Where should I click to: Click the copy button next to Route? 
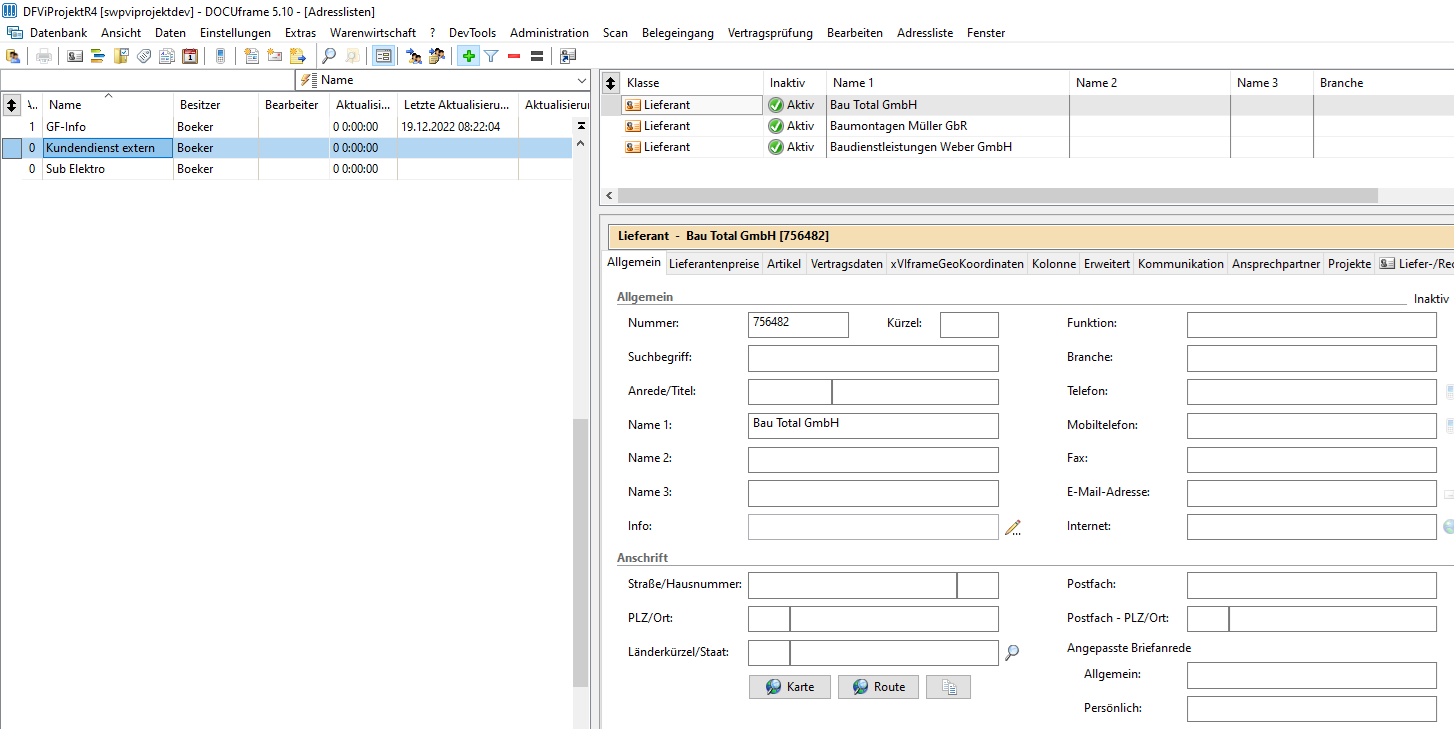coord(948,687)
